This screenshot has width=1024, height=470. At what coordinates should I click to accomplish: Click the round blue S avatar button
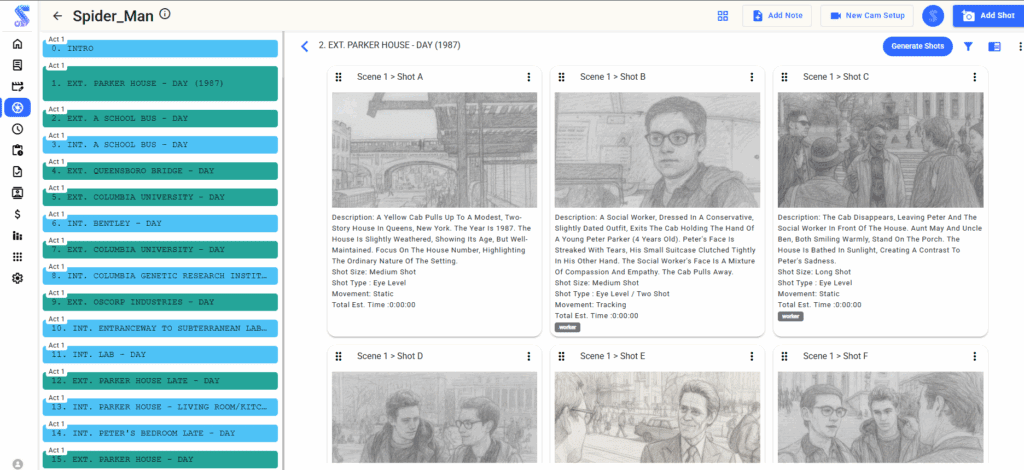pyautogui.click(x=933, y=16)
